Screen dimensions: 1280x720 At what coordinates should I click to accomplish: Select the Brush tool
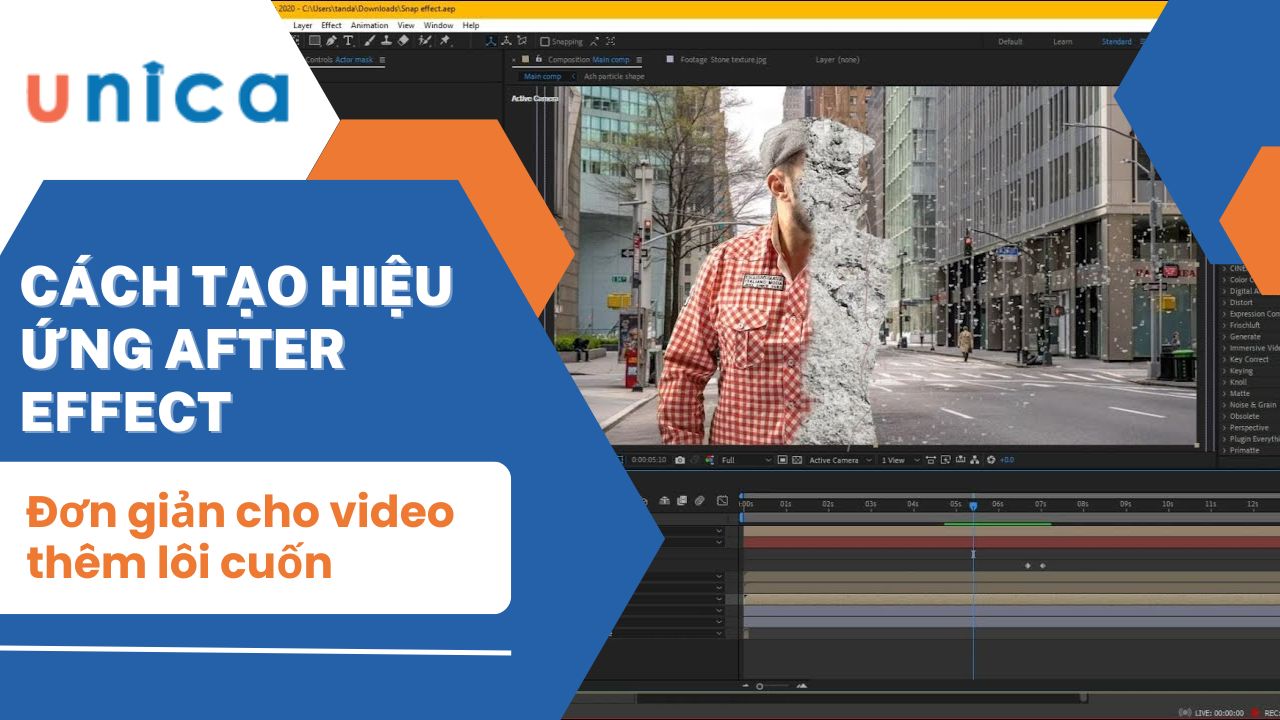tap(370, 41)
